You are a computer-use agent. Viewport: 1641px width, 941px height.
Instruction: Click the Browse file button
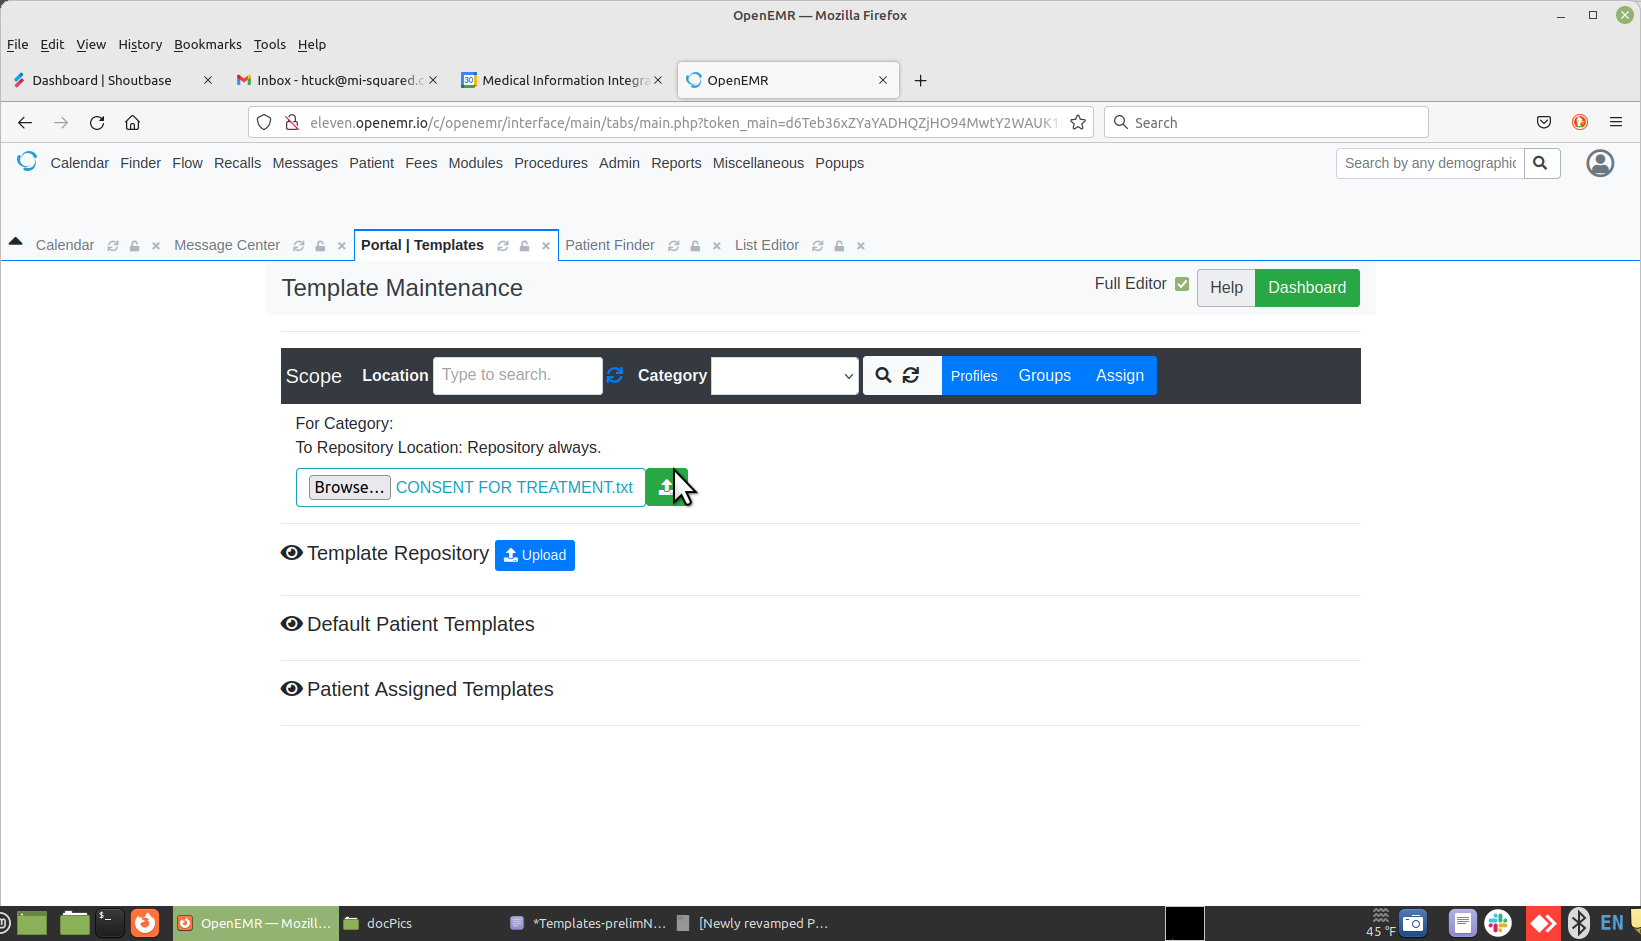coord(349,488)
